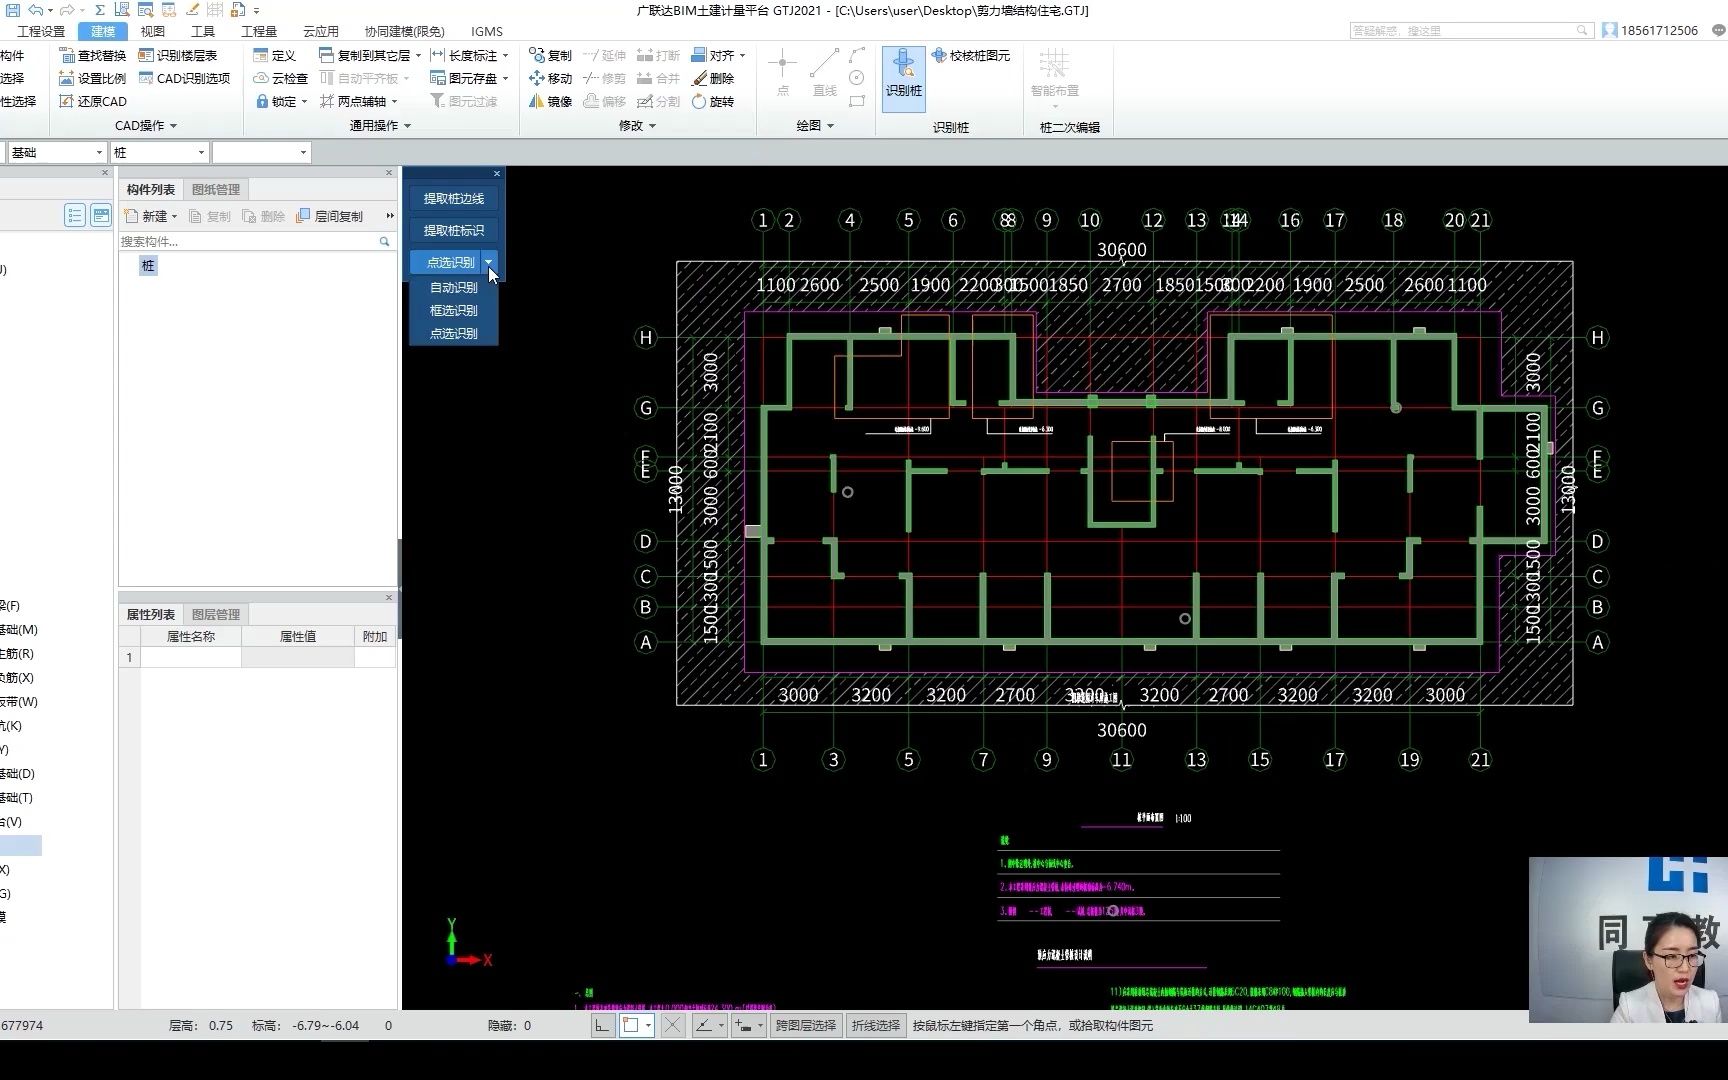
Task: Click 校核桩图元 check pile elements
Action: click(971, 55)
